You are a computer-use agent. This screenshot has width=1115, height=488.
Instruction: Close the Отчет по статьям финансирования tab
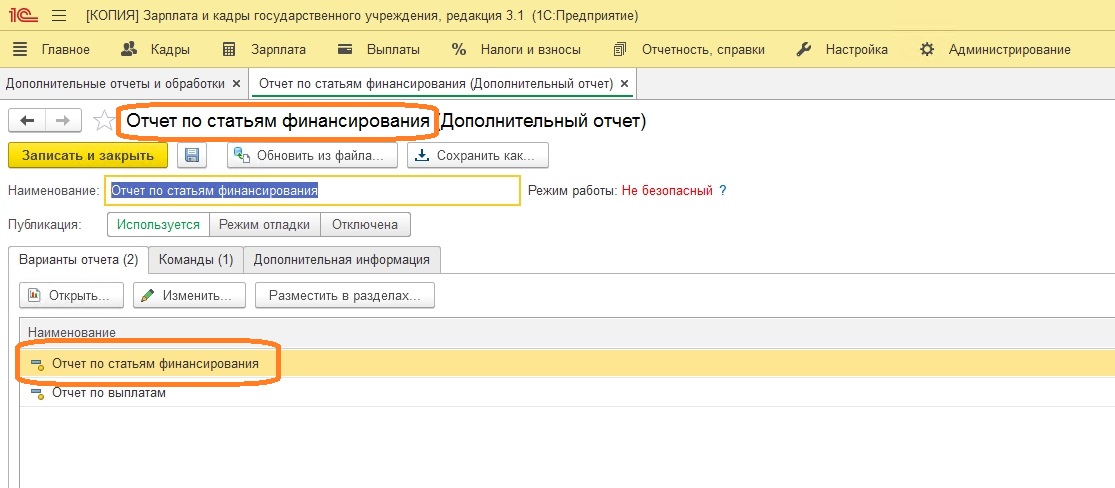pos(624,83)
